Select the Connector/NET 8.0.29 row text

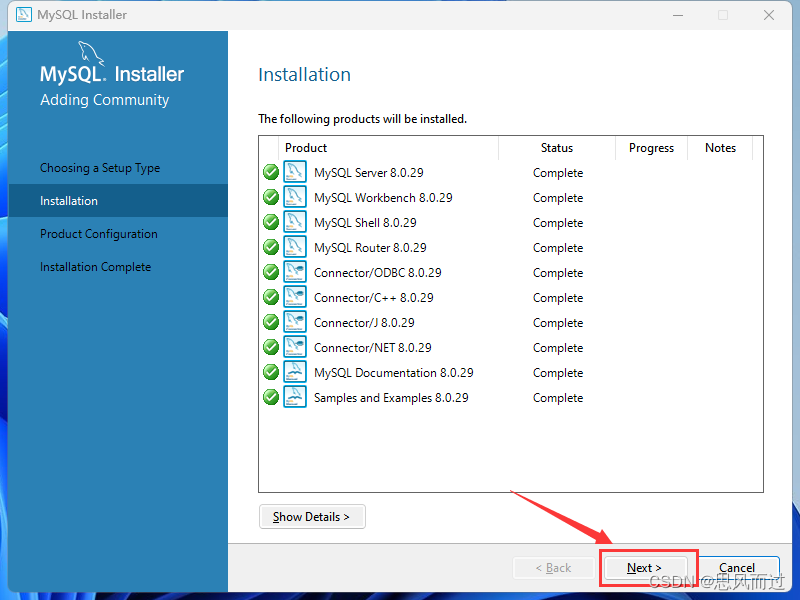pyautogui.click(x=373, y=348)
